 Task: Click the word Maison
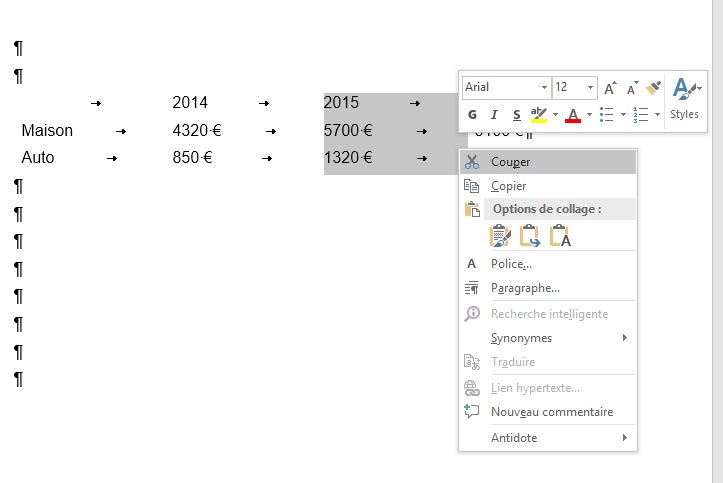tap(47, 130)
